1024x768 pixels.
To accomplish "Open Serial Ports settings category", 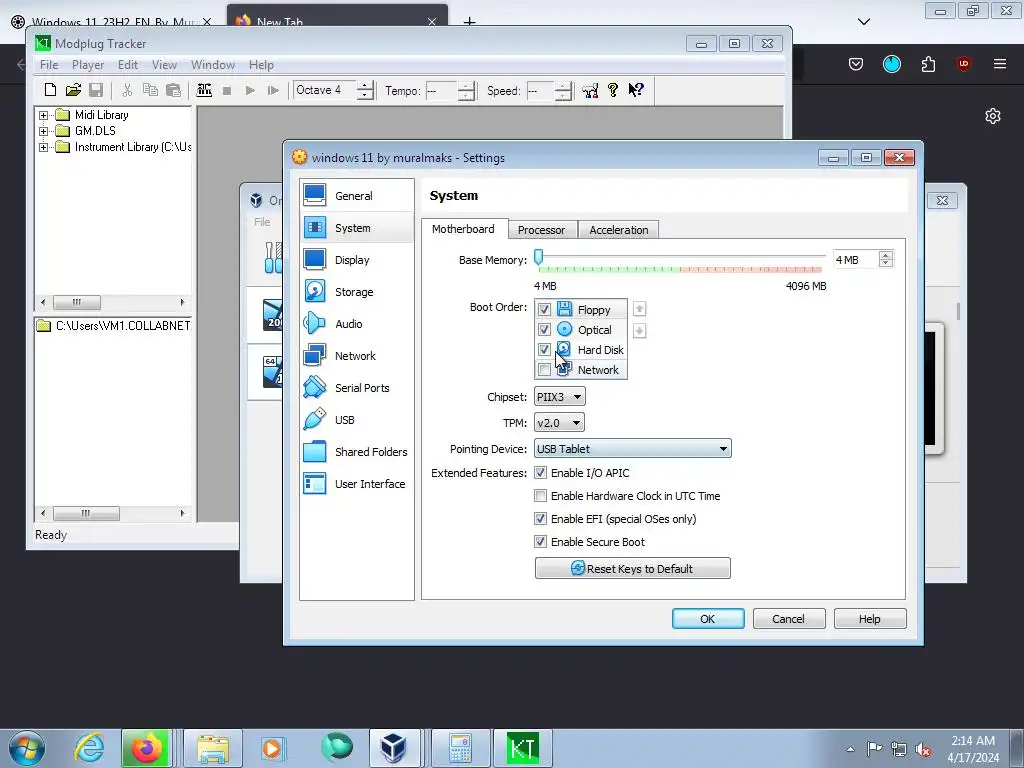I will tap(357, 388).
